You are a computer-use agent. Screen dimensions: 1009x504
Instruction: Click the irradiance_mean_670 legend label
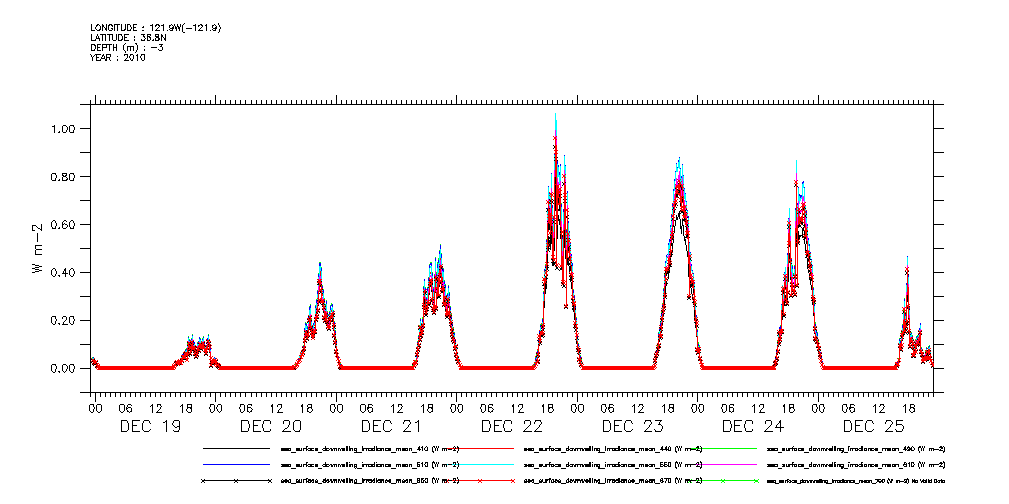[614, 481]
